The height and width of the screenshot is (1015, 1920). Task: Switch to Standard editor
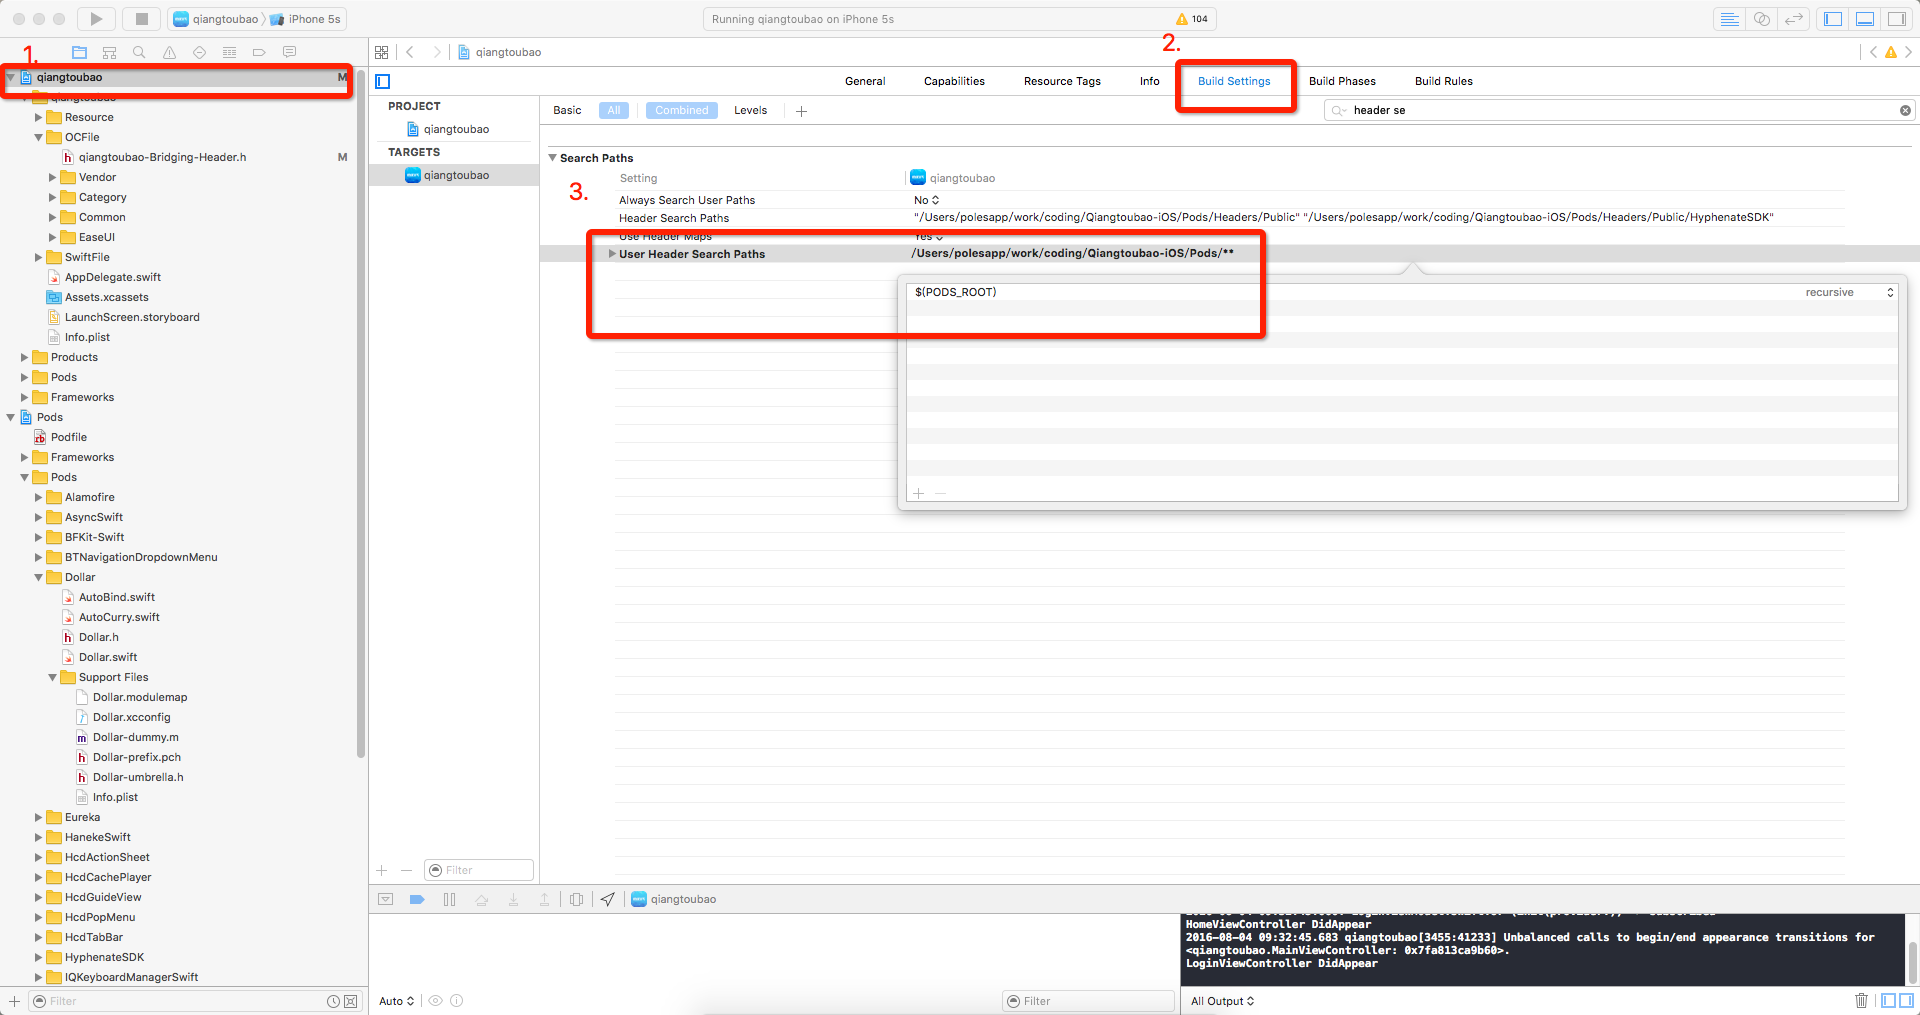1729,19
